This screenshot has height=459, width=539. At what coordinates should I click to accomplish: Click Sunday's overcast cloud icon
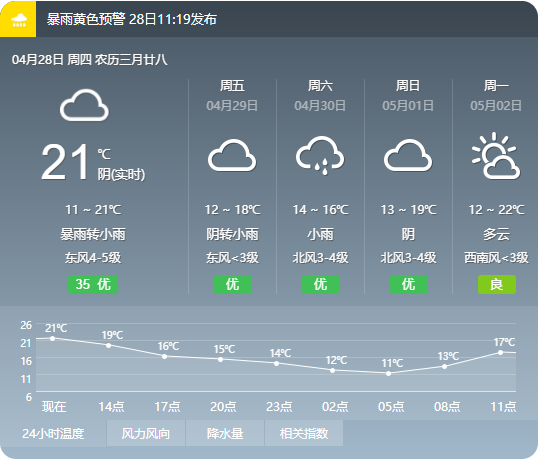[408, 155]
